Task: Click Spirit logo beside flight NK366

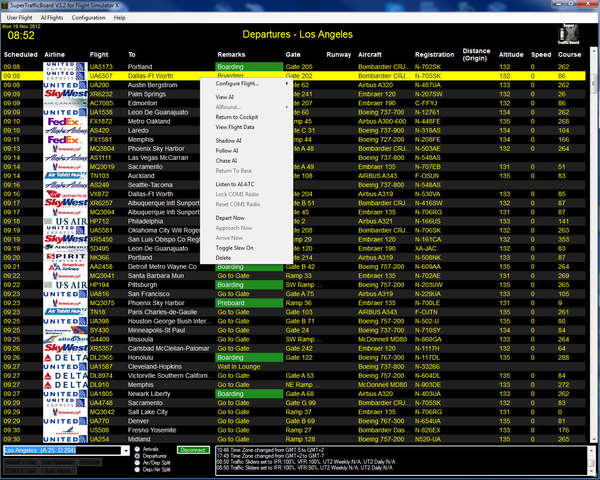Action: click(65, 258)
